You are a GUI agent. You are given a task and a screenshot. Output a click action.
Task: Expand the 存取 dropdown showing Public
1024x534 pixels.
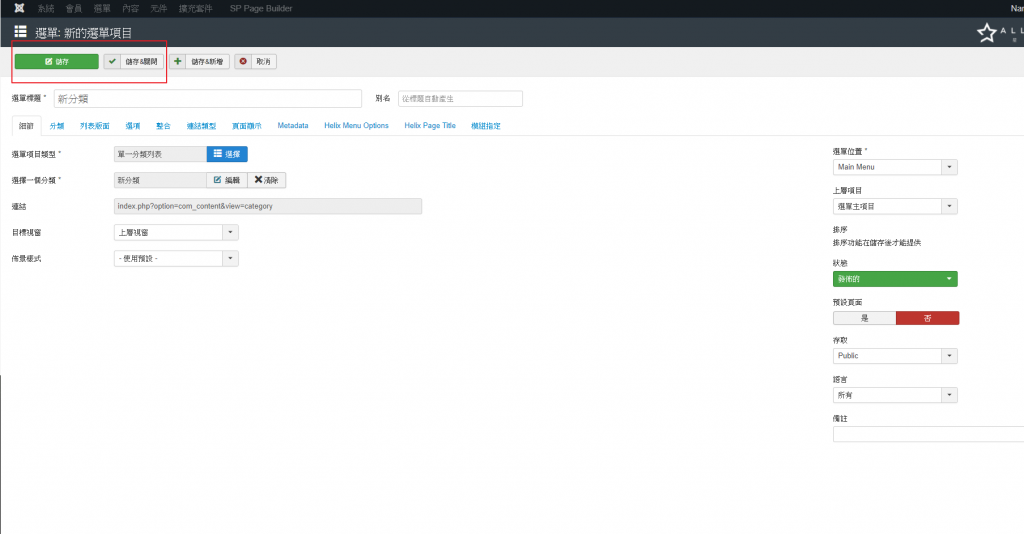coord(895,356)
